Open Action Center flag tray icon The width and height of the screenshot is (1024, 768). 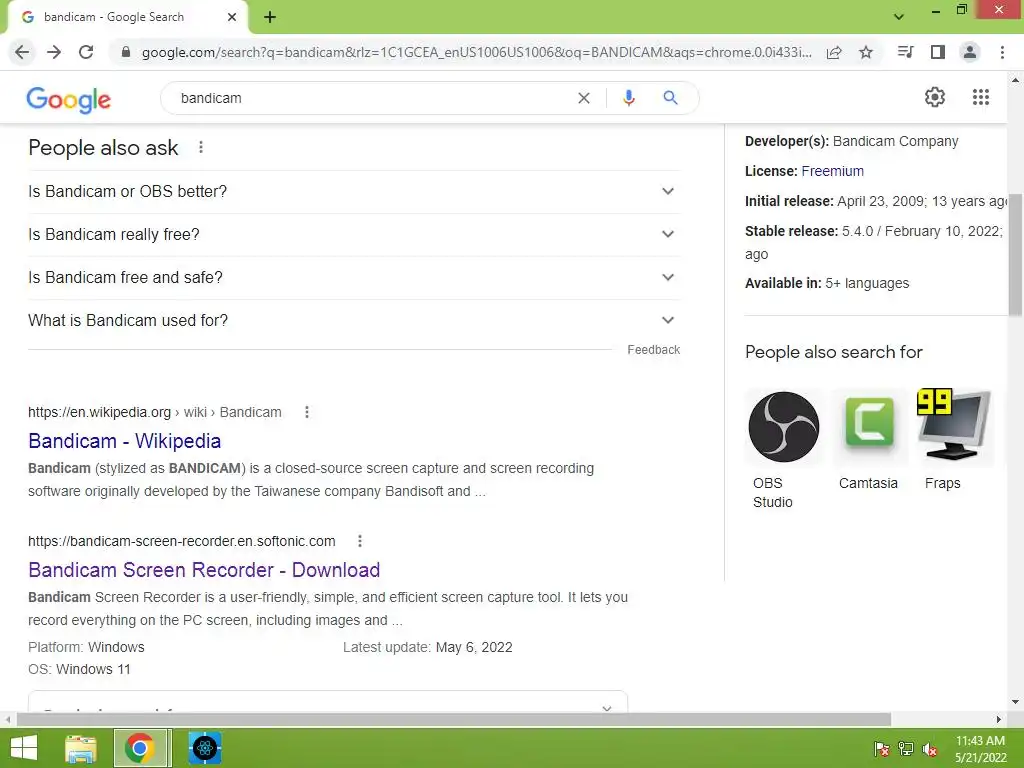pyautogui.click(x=882, y=749)
